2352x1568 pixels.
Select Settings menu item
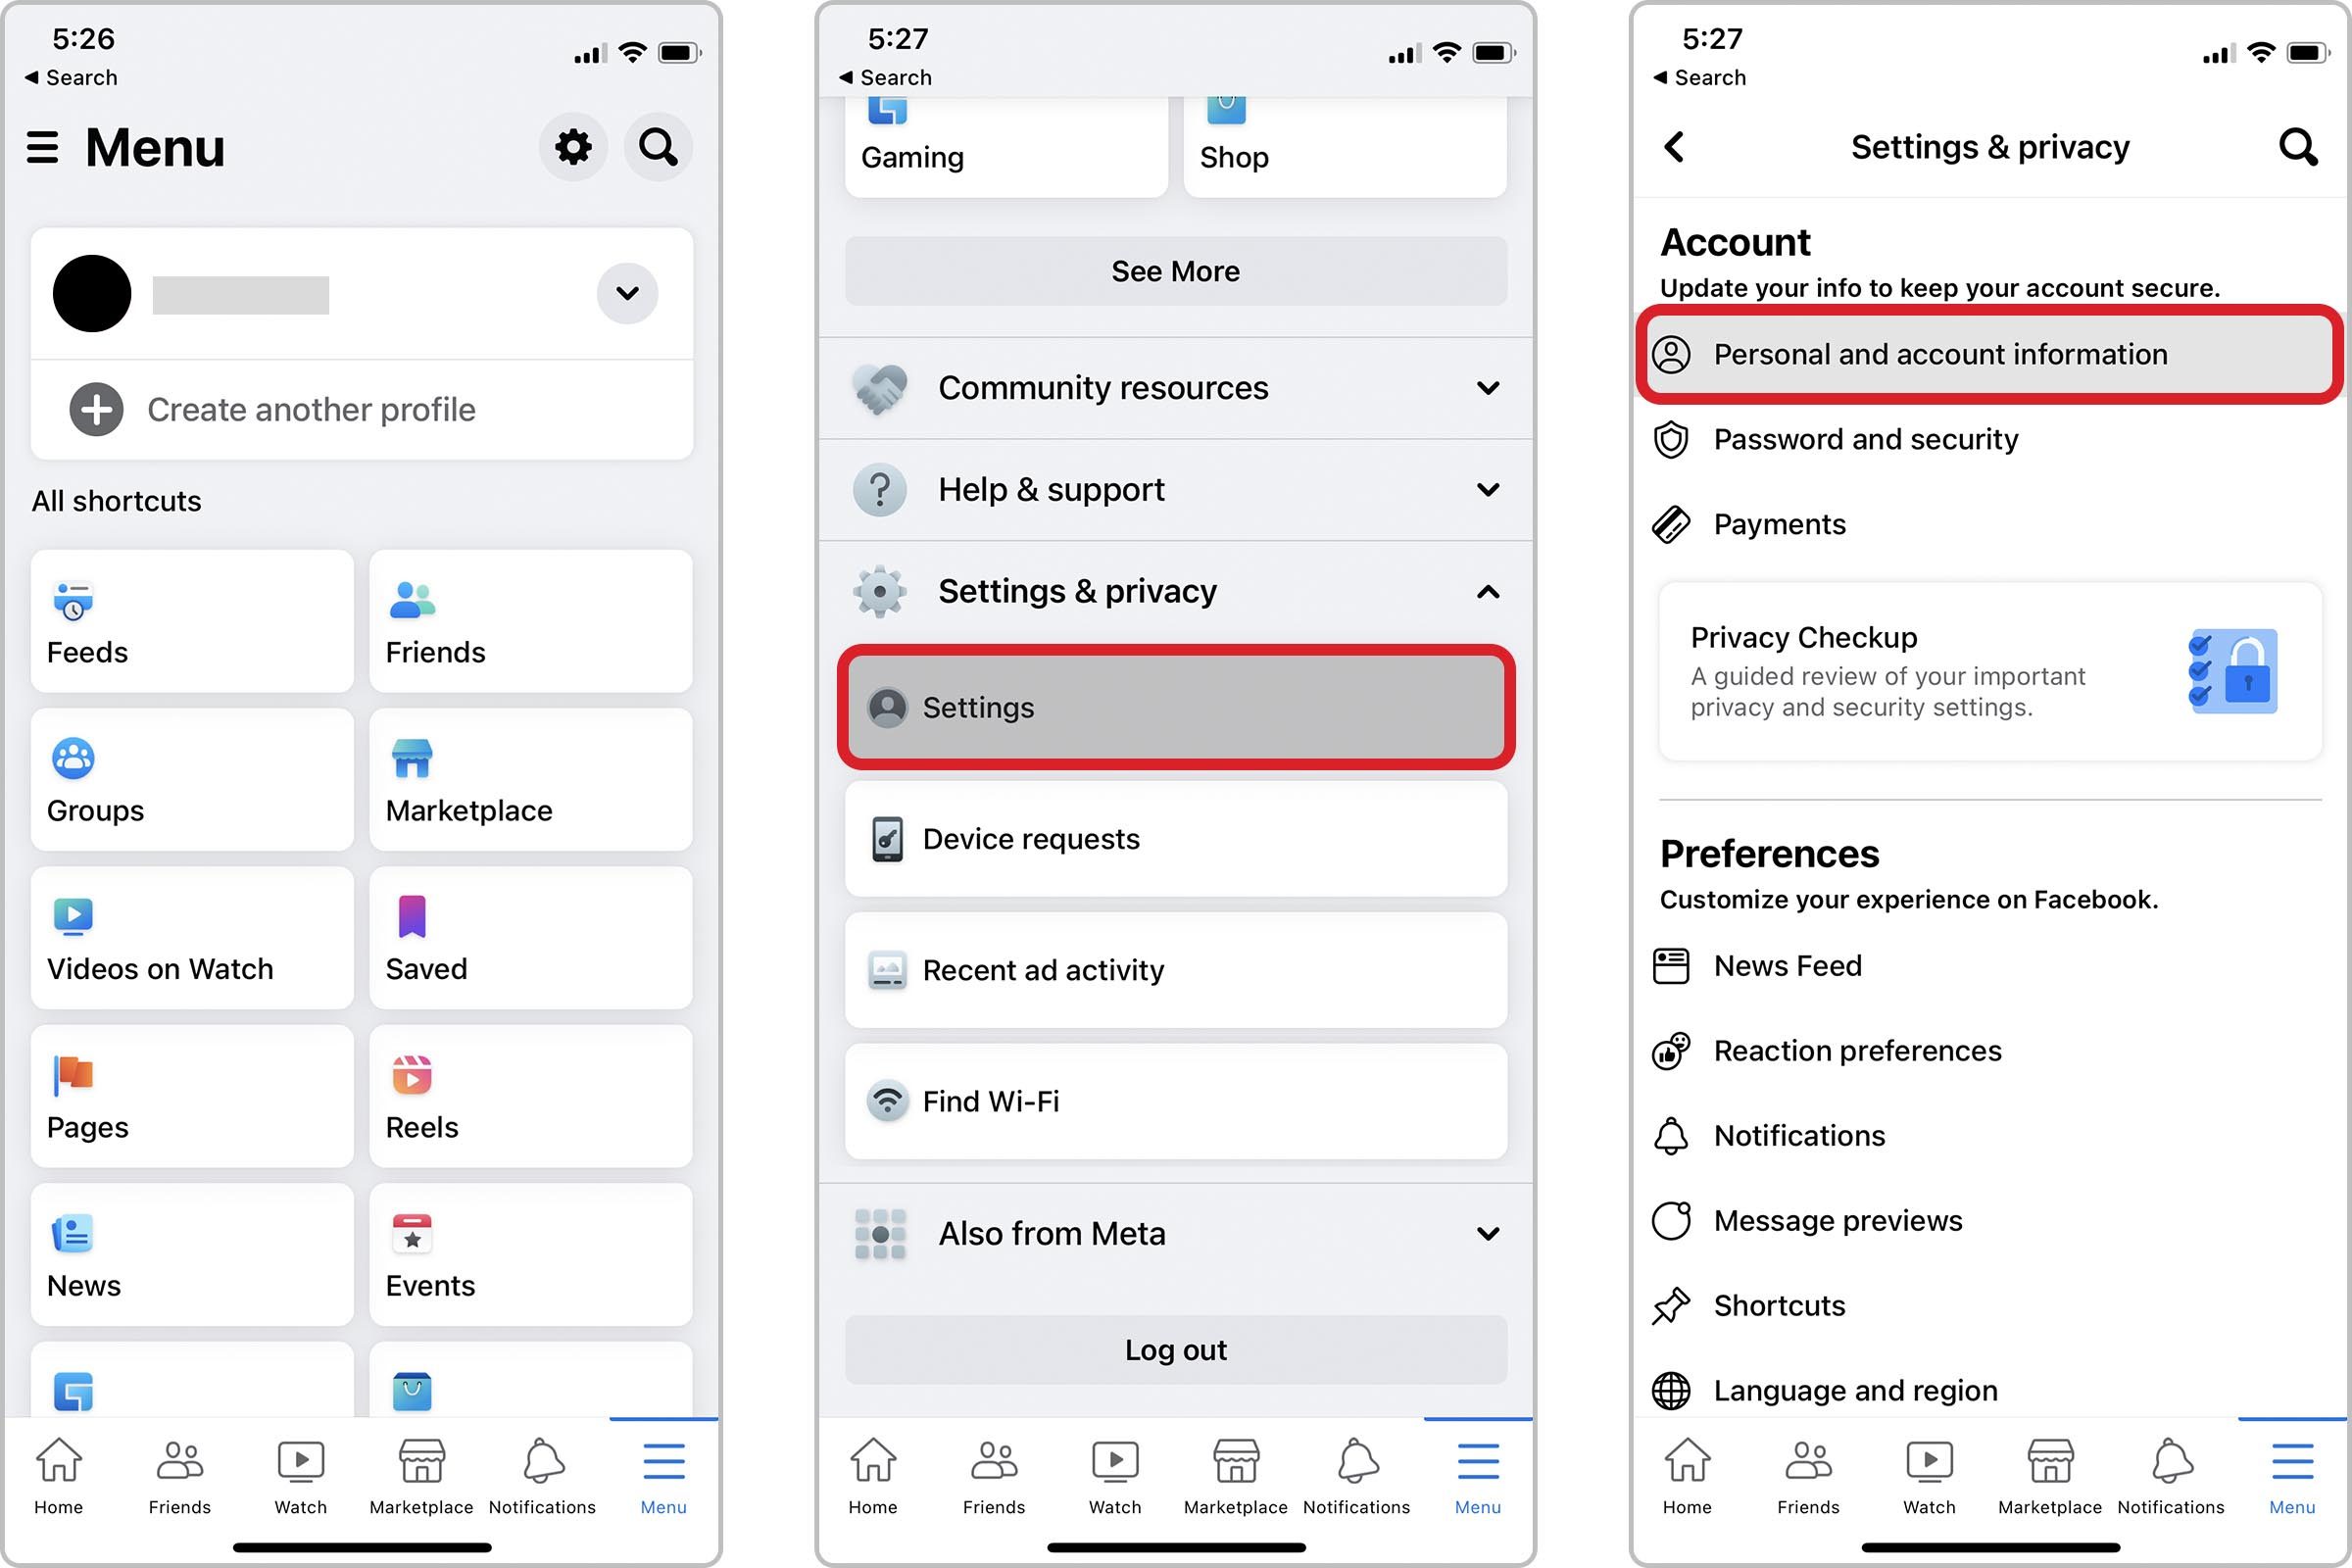pos(1176,707)
